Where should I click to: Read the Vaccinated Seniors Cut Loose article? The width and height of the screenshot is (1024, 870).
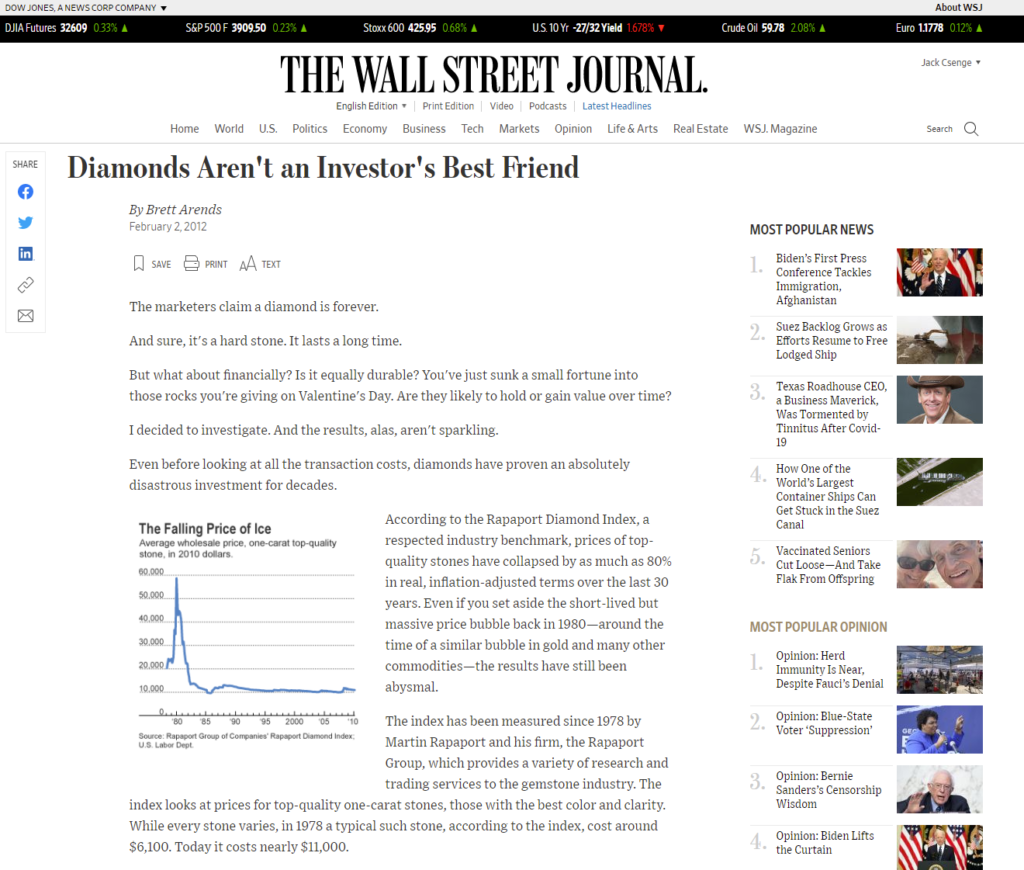point(828,564)
